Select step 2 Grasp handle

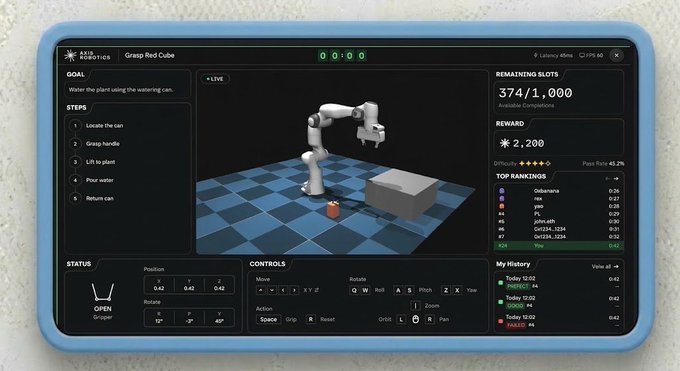point(95,144)
